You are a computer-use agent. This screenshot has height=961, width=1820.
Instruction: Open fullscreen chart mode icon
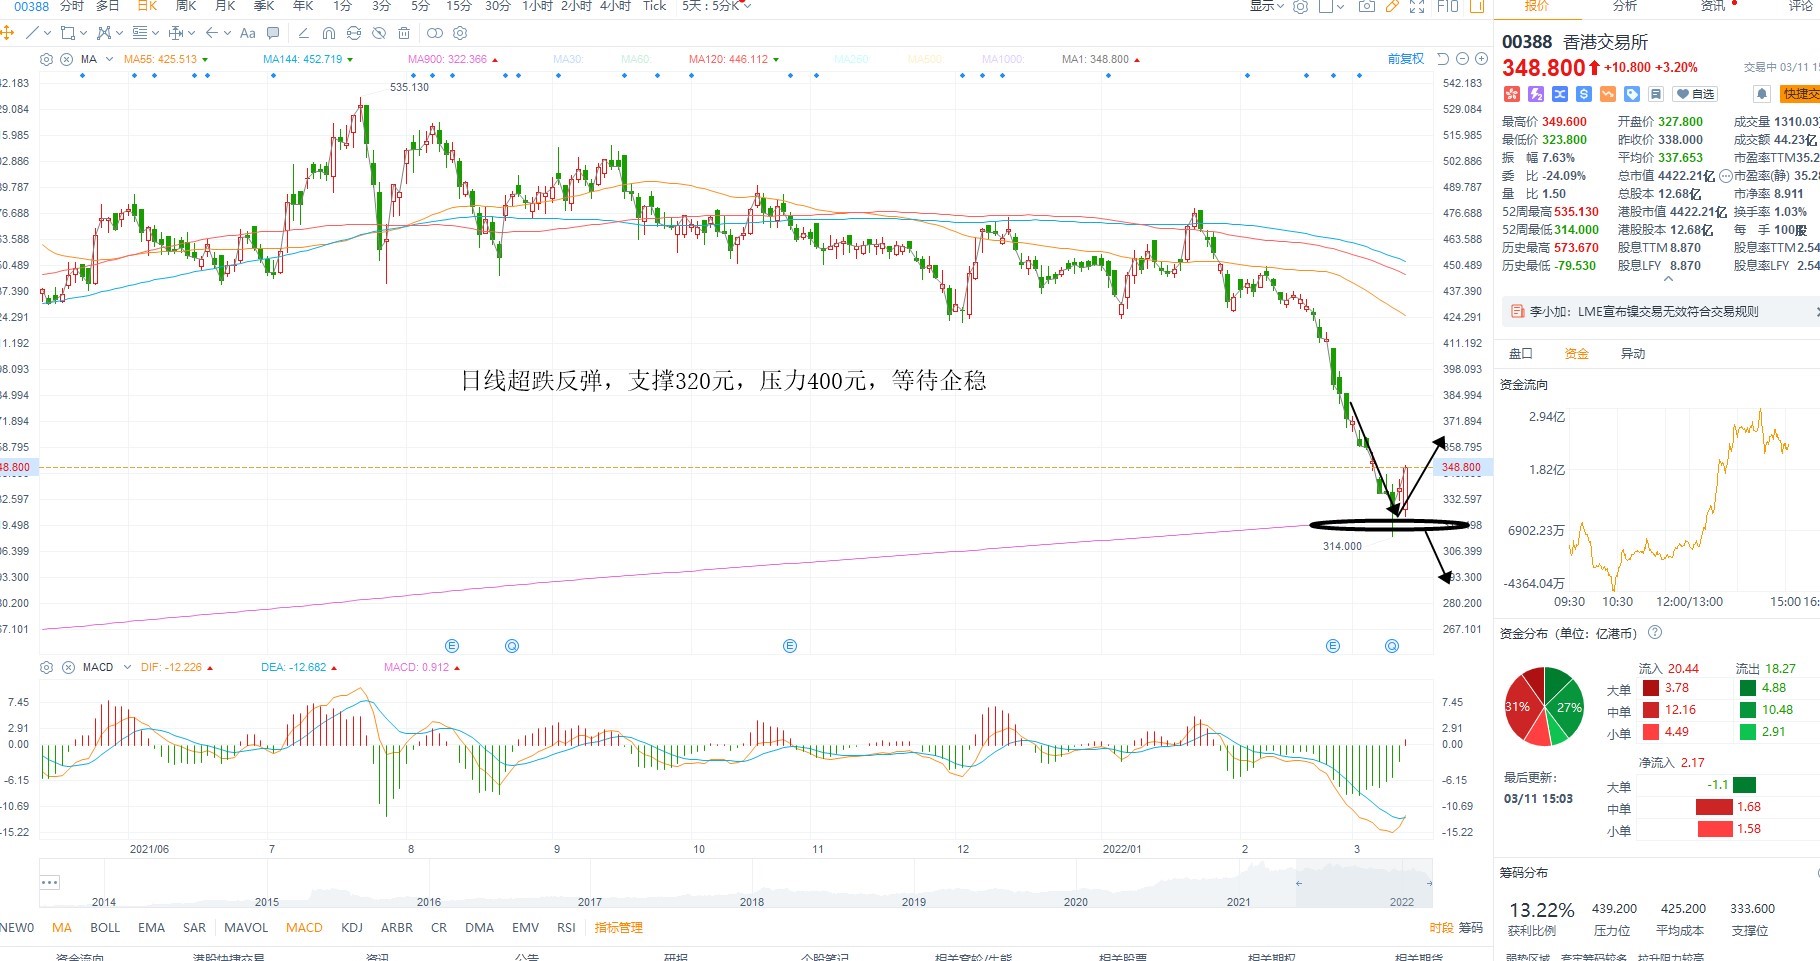point(1417,6)
